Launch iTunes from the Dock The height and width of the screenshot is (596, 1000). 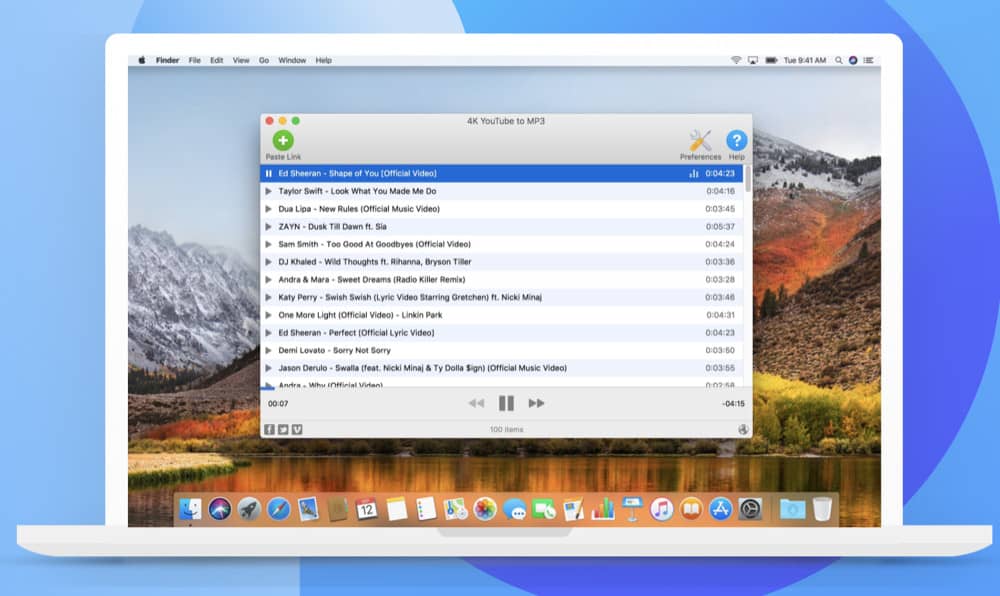point(660,509)
